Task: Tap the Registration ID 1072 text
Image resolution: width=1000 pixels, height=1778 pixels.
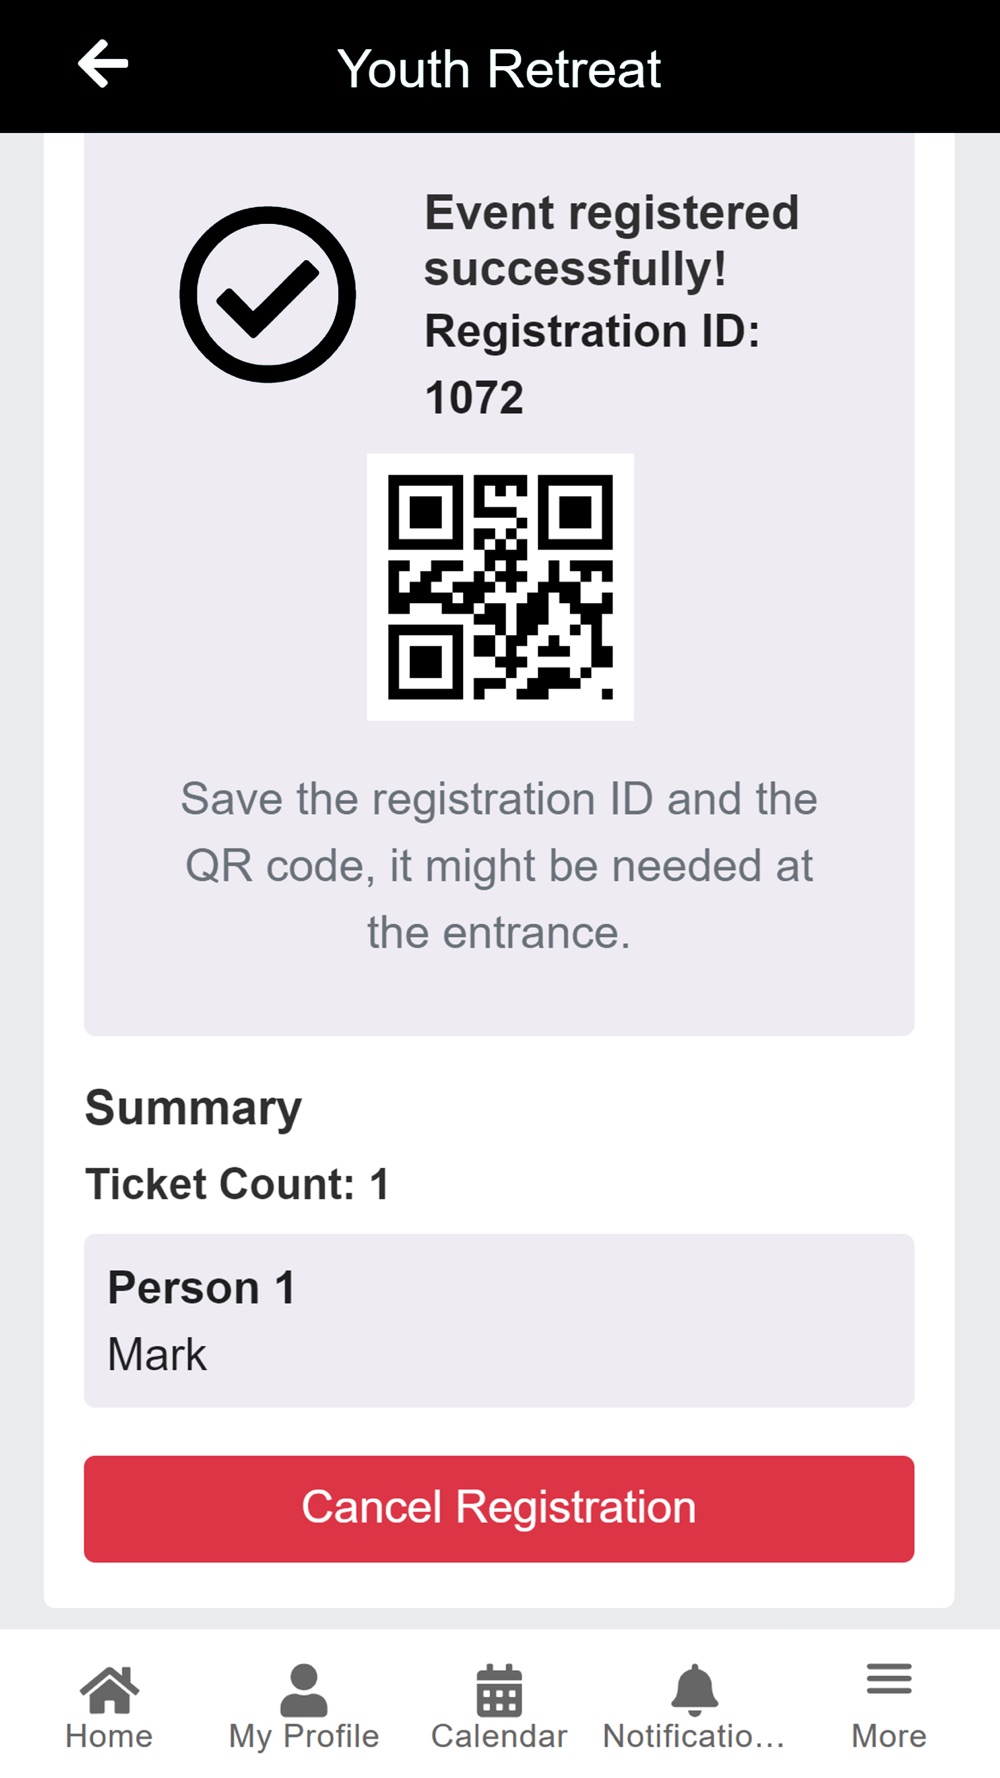Action: 592,364
